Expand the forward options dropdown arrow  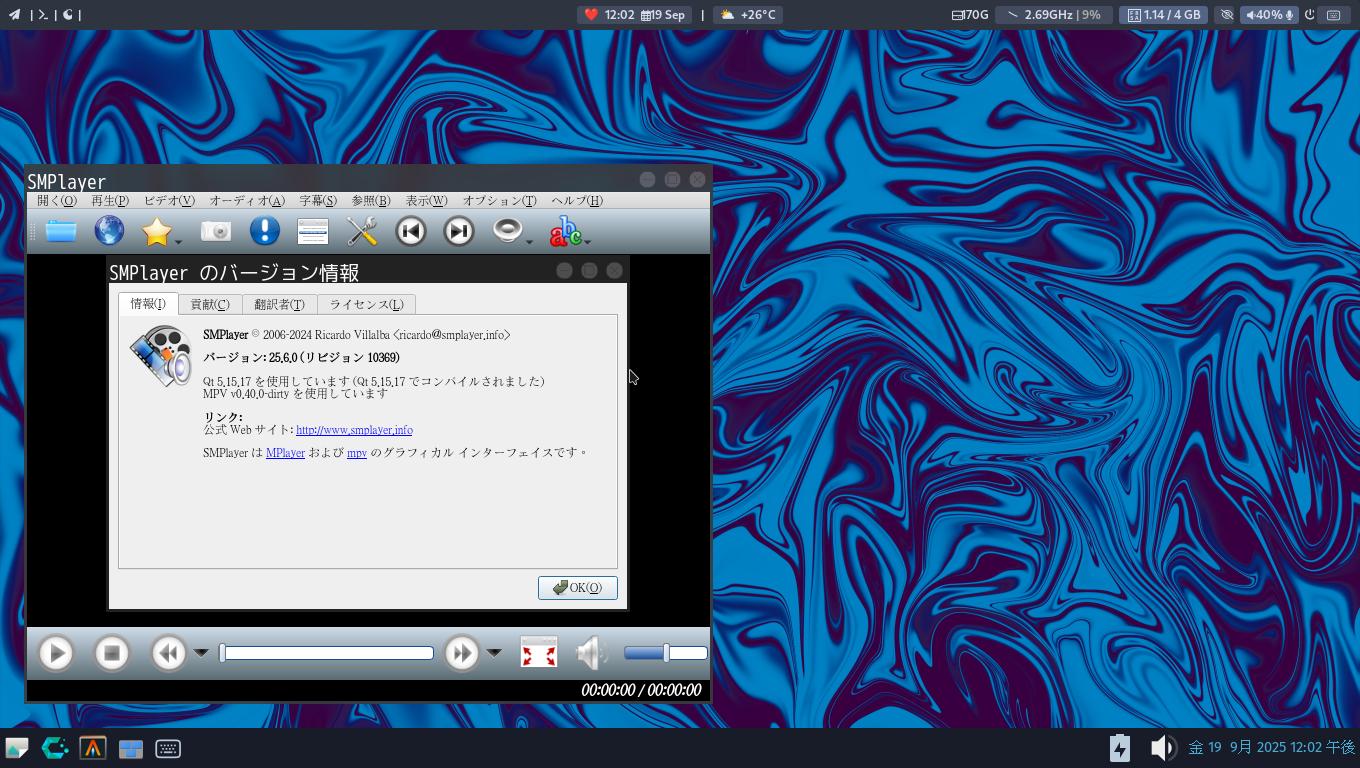click(x=494, y=653)
